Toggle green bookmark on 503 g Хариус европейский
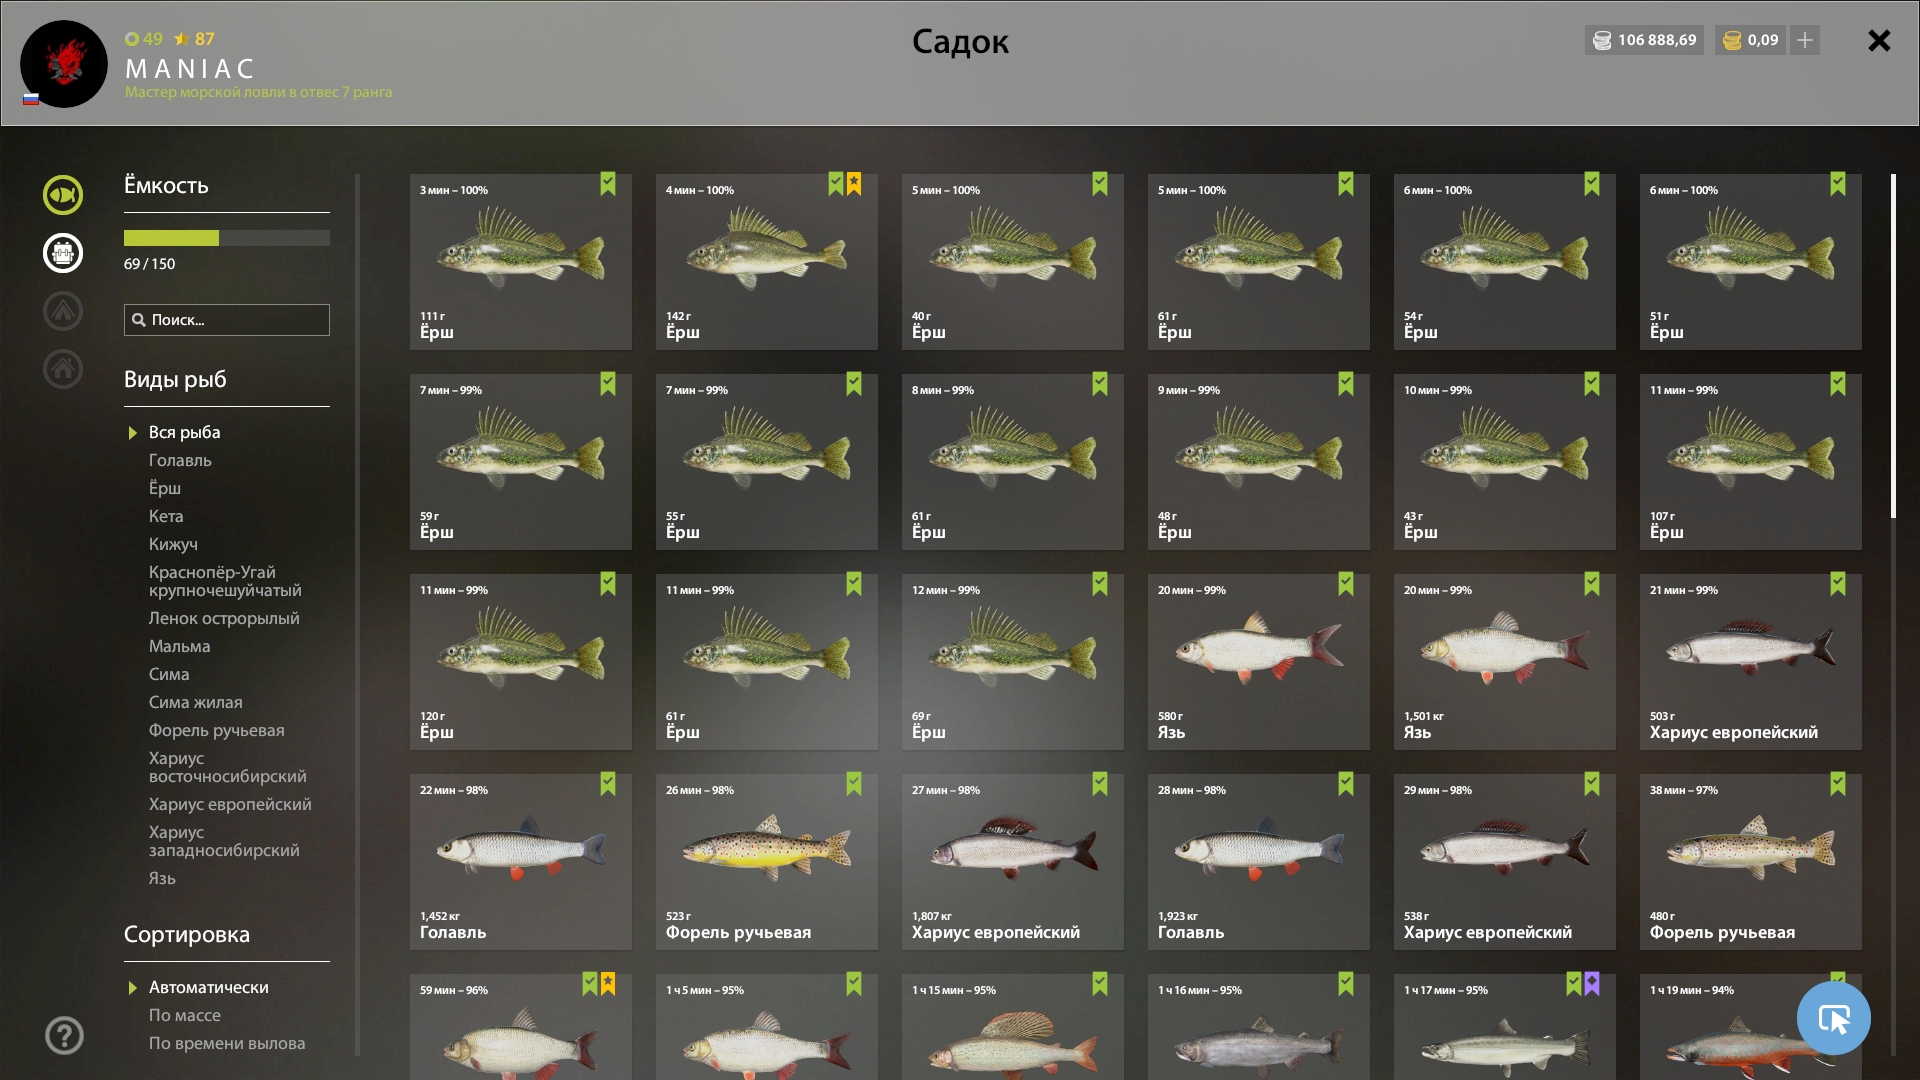The height and width of the screenshot is (1080, 1920). coord(1838,584)
